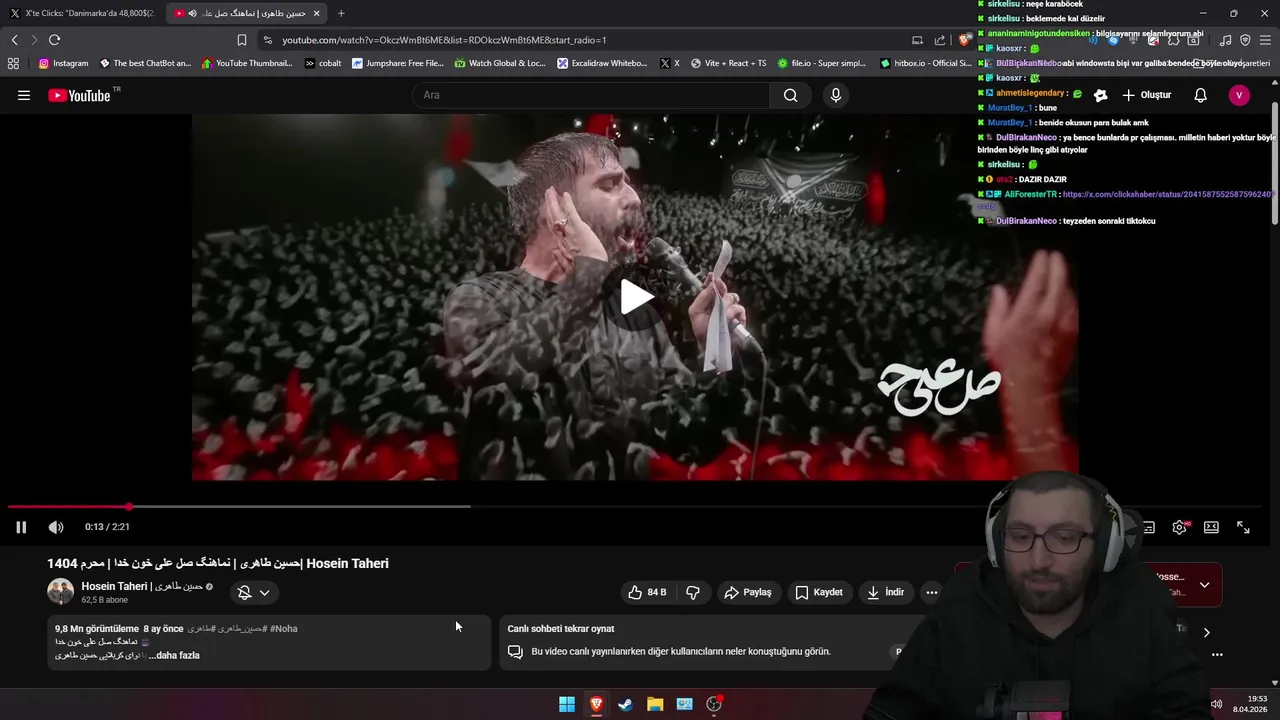Download the video with İndir
Screen dimensions: 1280x720
click(x=885, y=592)
